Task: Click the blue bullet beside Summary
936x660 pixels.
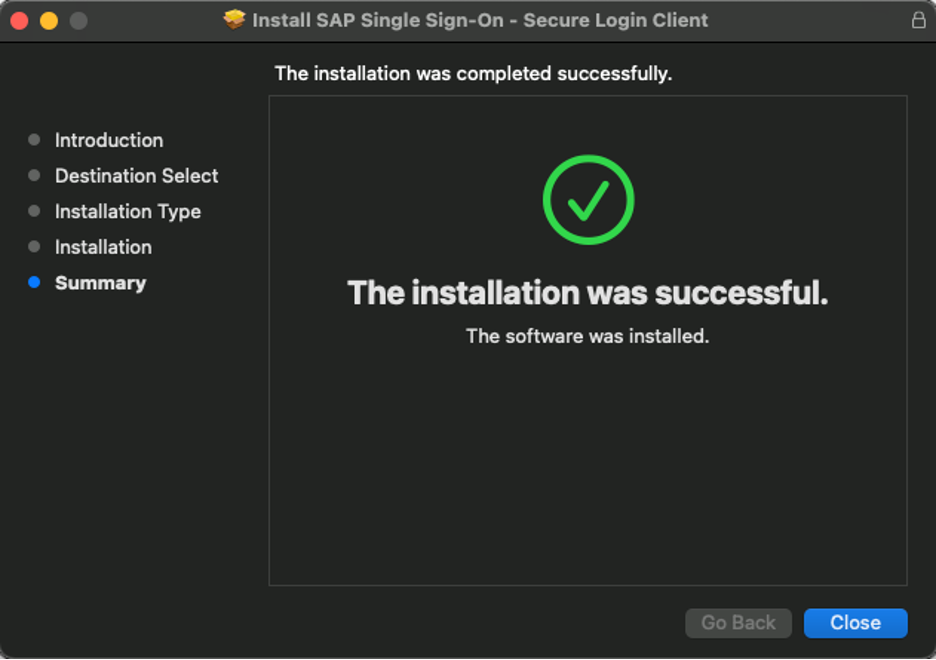Action: click(34, 282)
